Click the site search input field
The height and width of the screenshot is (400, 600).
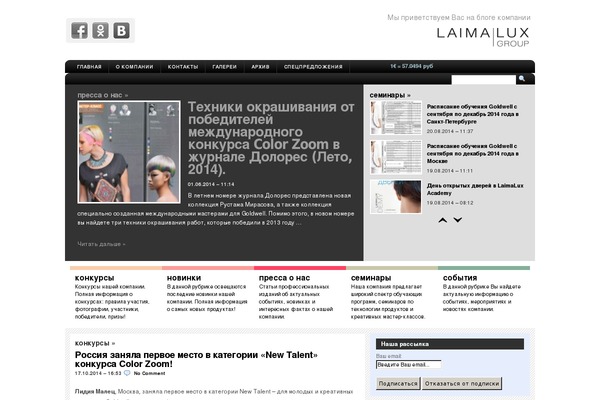pos(484,79)
